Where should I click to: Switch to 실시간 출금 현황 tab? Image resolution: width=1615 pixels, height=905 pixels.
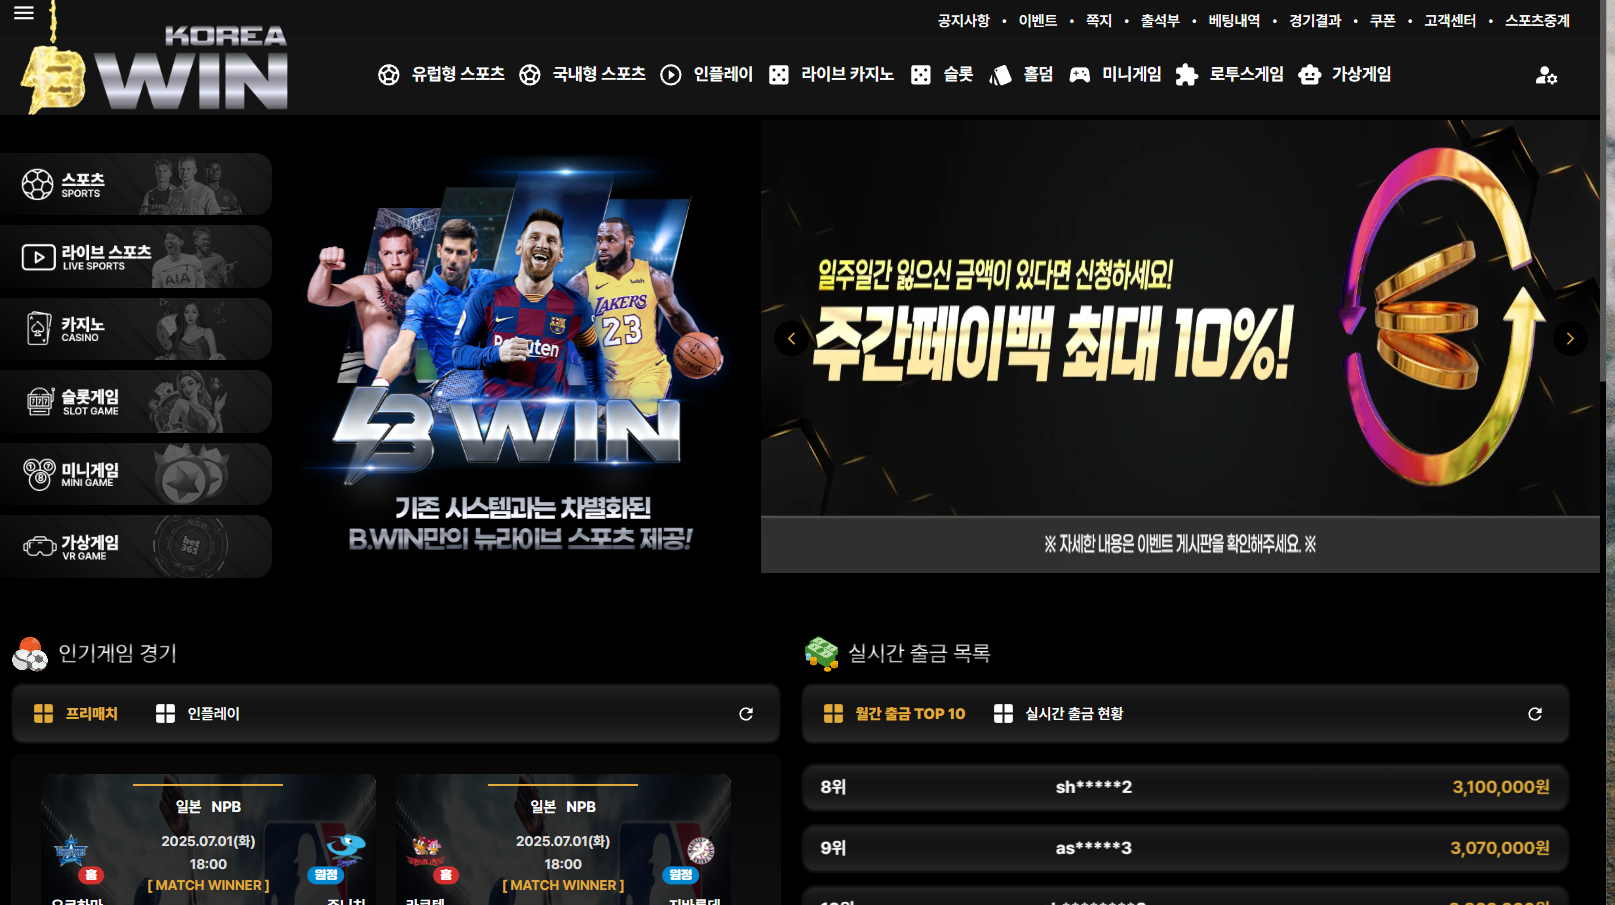(x=1059, y=714)
